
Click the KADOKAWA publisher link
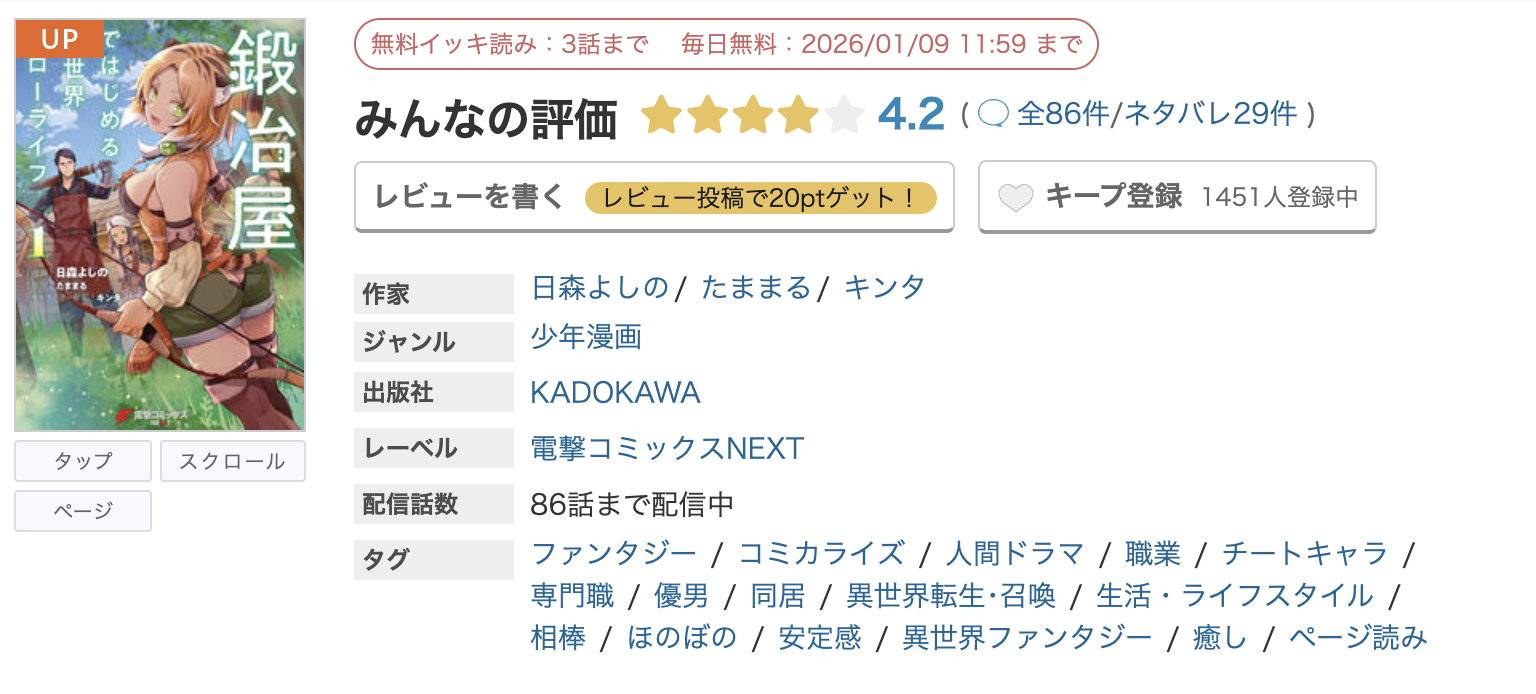(x=616, y=392)
